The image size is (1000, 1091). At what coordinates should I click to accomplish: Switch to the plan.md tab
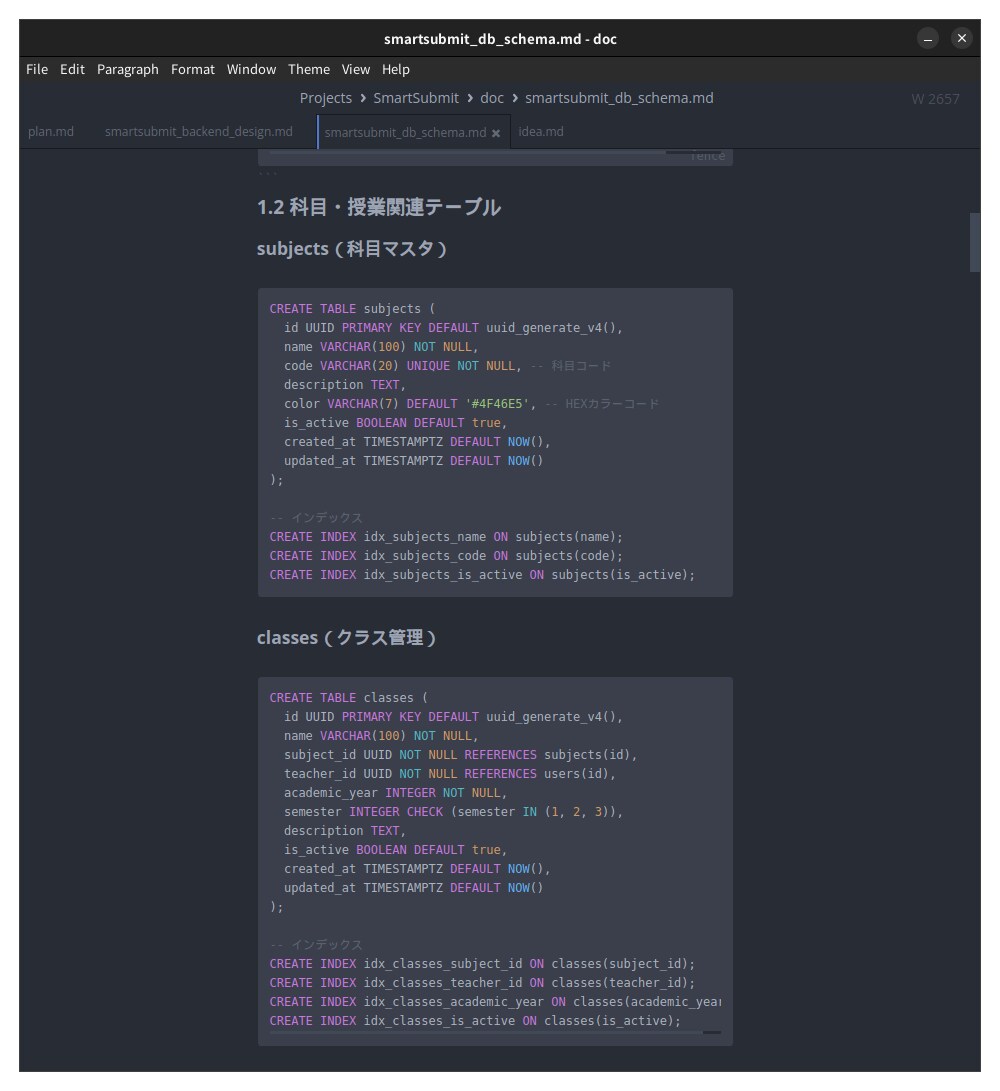tap(51, 132)
